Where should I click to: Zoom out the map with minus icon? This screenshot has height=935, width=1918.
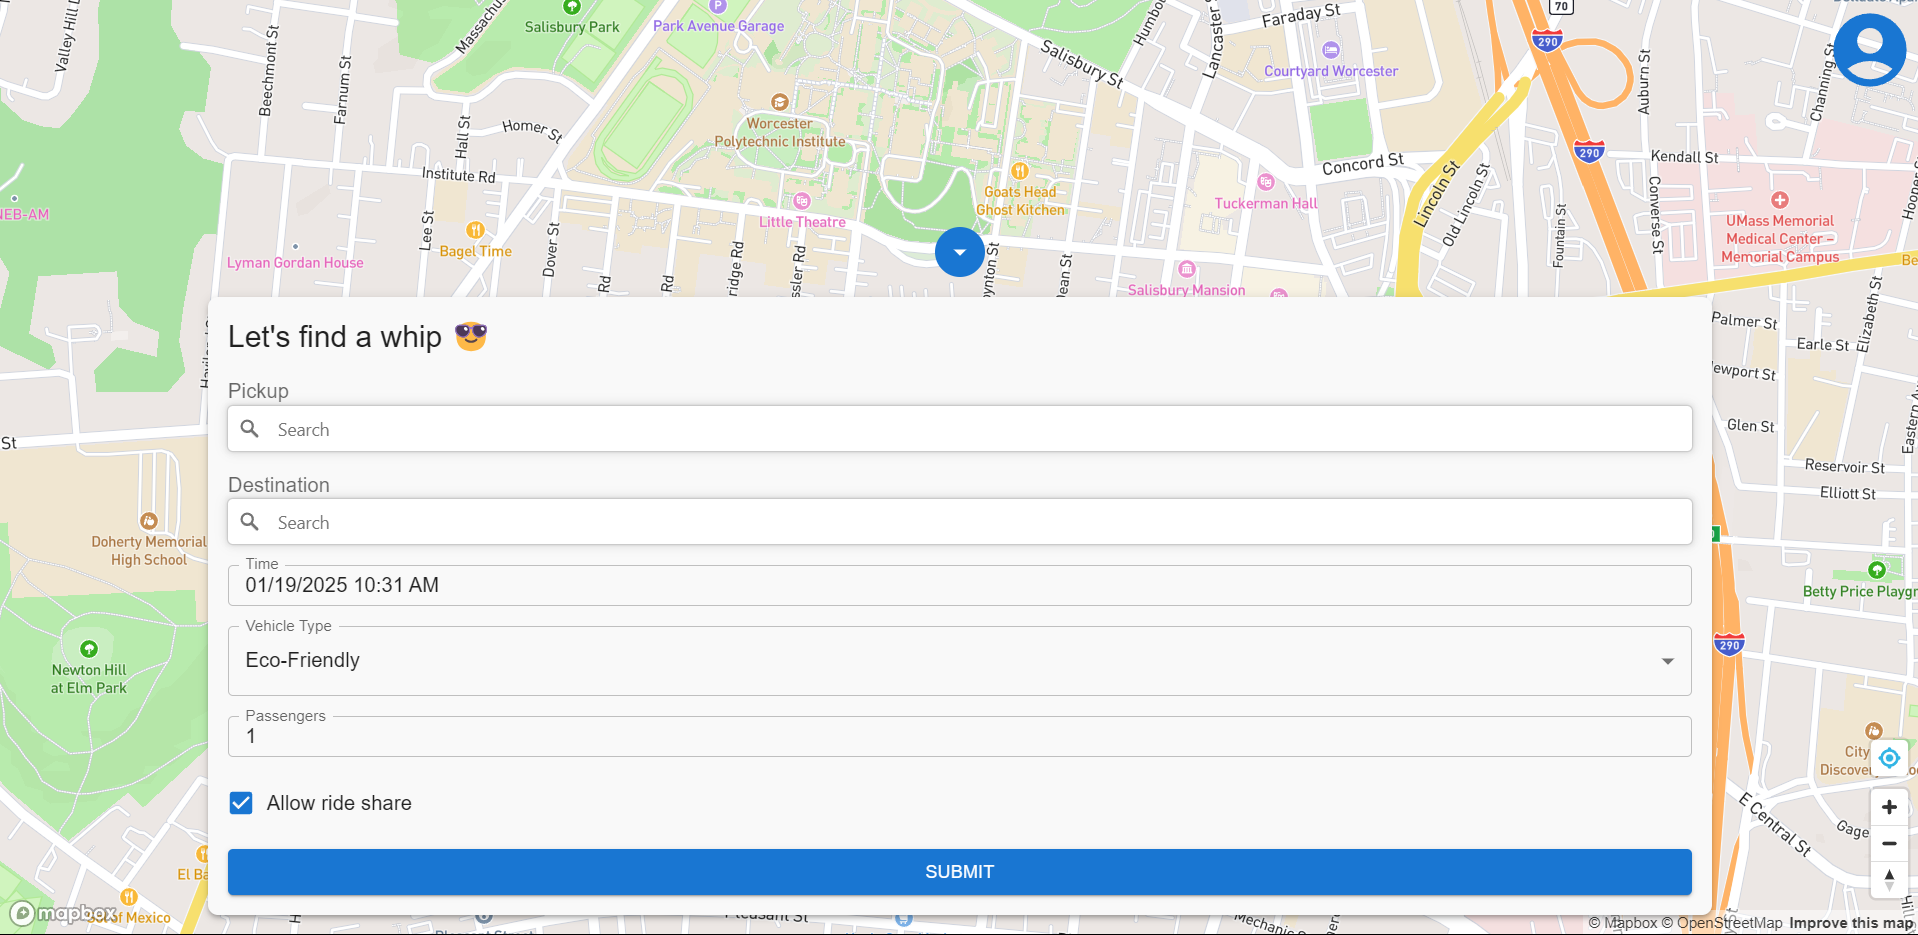(1889, 843)
